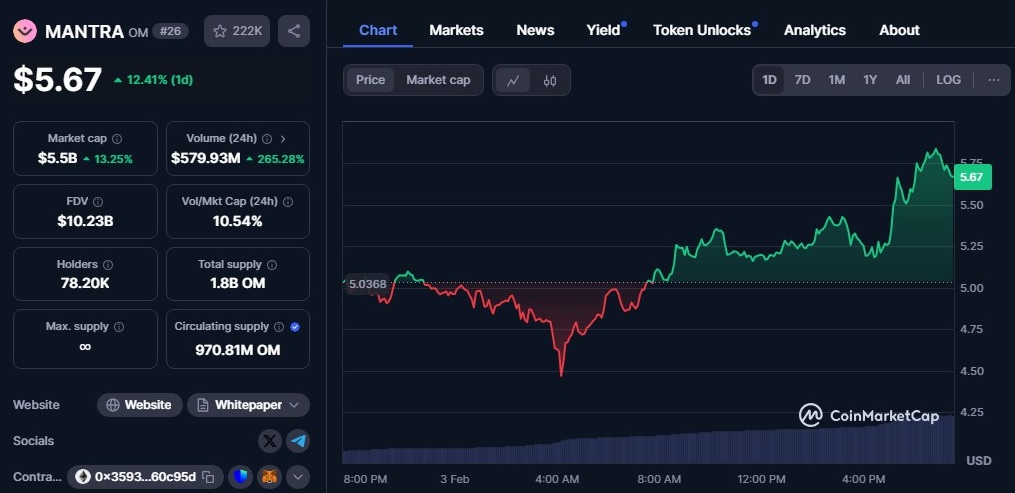
Task: Click the Vol/Mkt Cap info icon
Action: click(x=288, y=201)
